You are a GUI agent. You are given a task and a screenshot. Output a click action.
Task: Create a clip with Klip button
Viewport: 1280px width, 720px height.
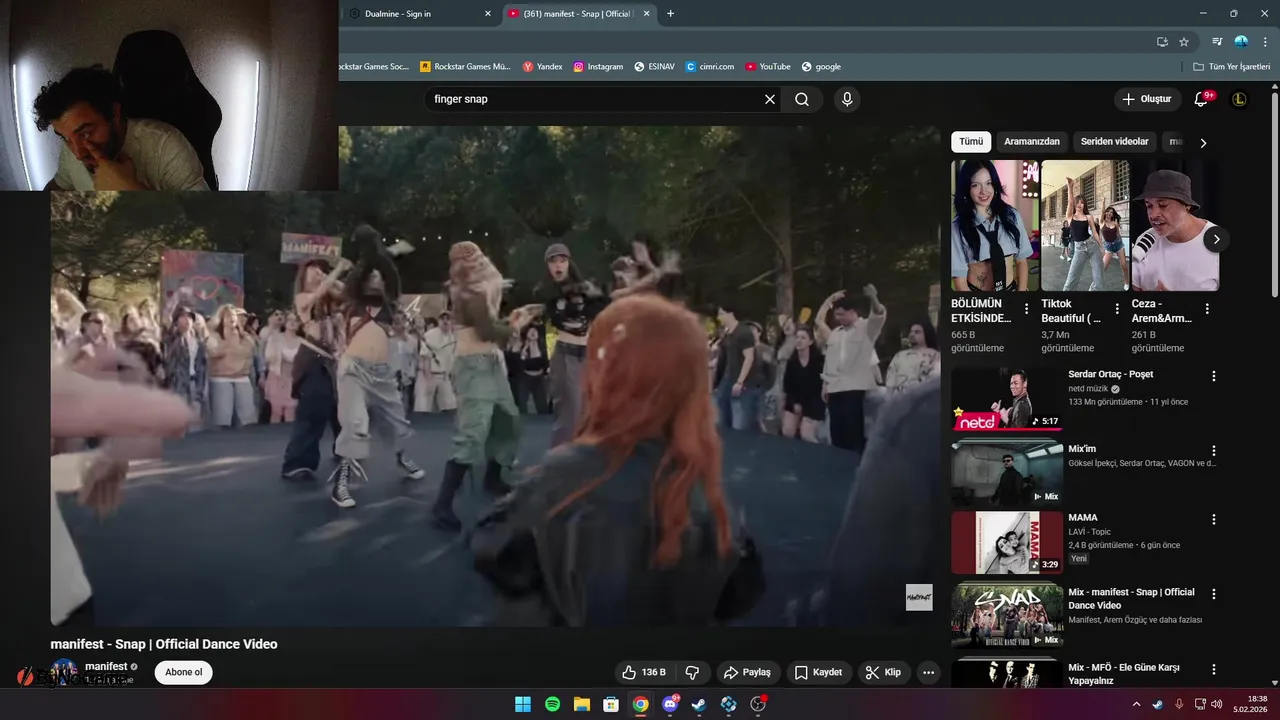[883, 672]
